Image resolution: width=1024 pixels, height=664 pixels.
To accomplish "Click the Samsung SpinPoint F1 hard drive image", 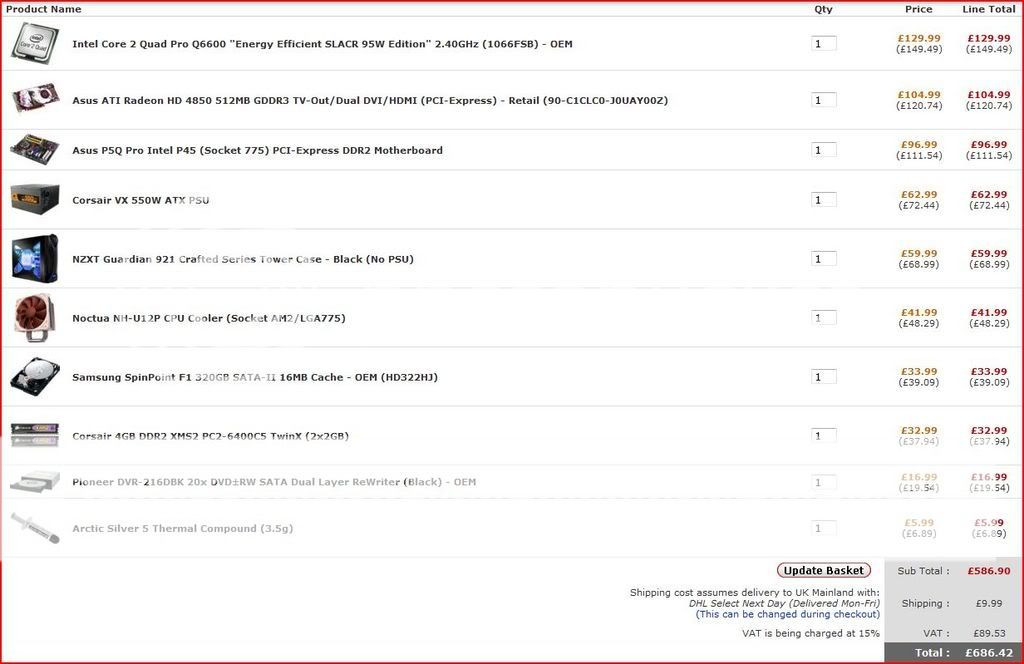I will click(x=35, y=377).
